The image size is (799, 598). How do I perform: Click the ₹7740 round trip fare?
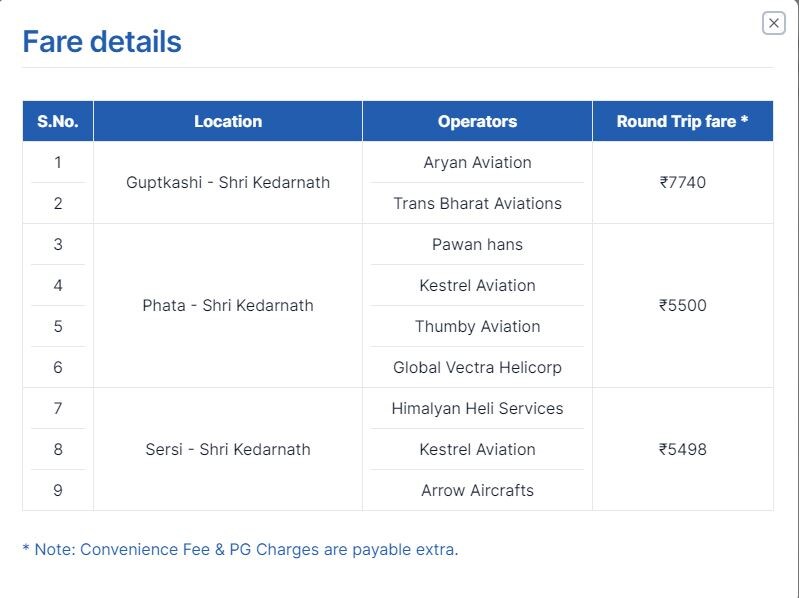click(x=682, y=182)
